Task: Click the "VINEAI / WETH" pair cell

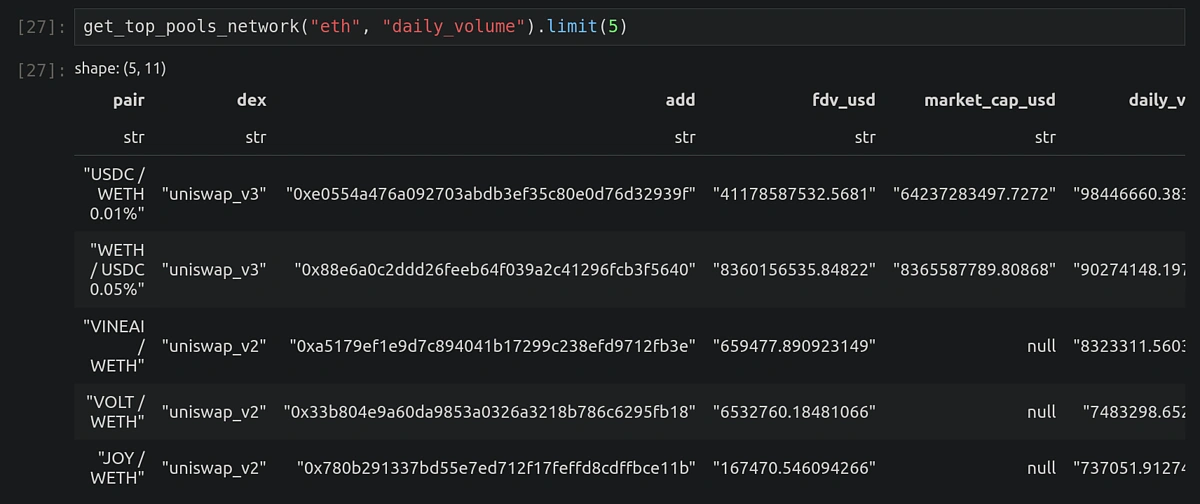Action: (x=118, y=346)
